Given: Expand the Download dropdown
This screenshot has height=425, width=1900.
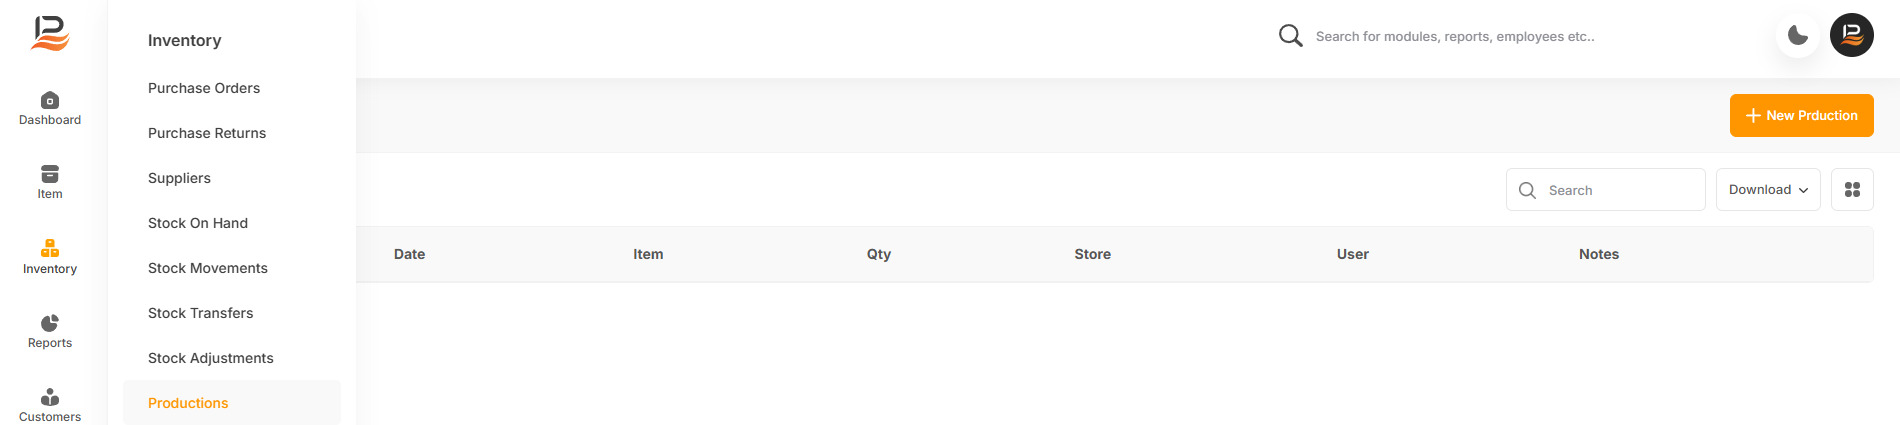Looking at the screenshot, I should coord(1768,190).
